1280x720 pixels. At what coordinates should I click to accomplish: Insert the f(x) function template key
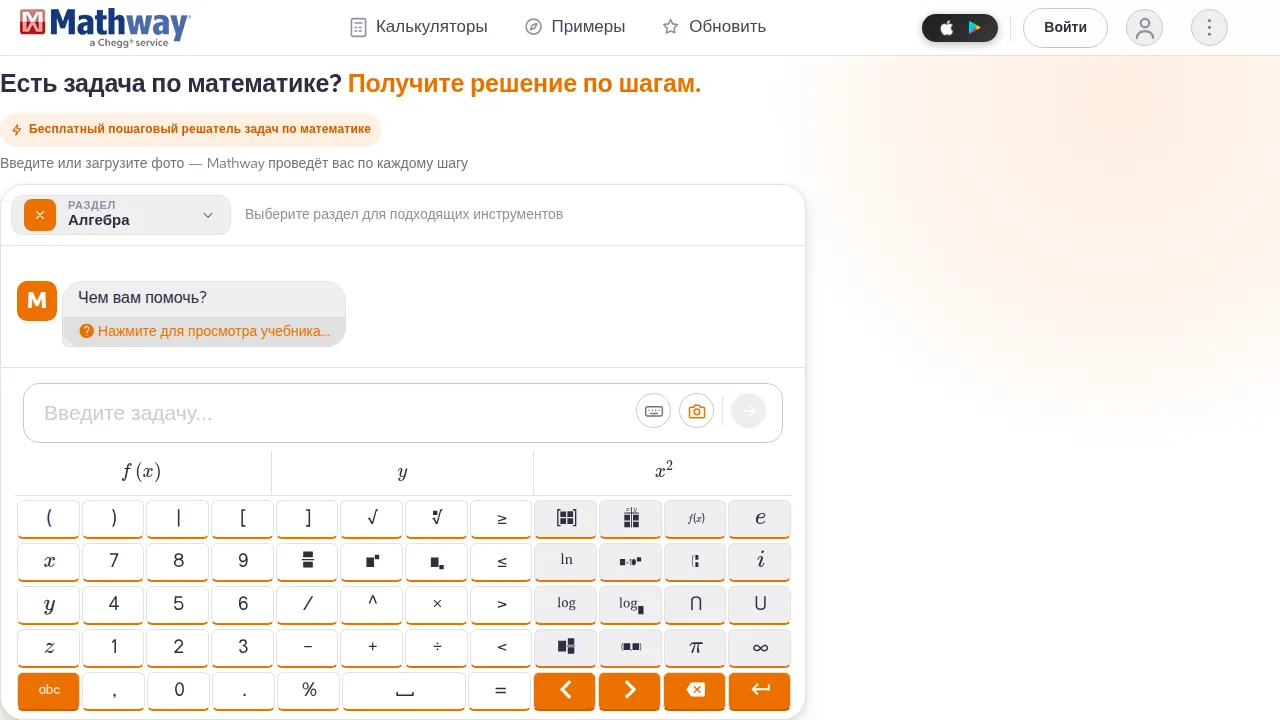[x=696, y=519]
